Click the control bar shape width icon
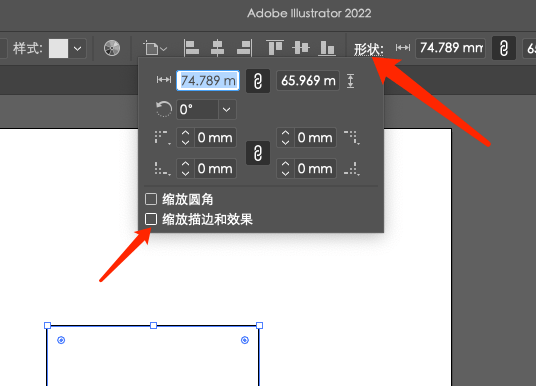 click(403, 48)
